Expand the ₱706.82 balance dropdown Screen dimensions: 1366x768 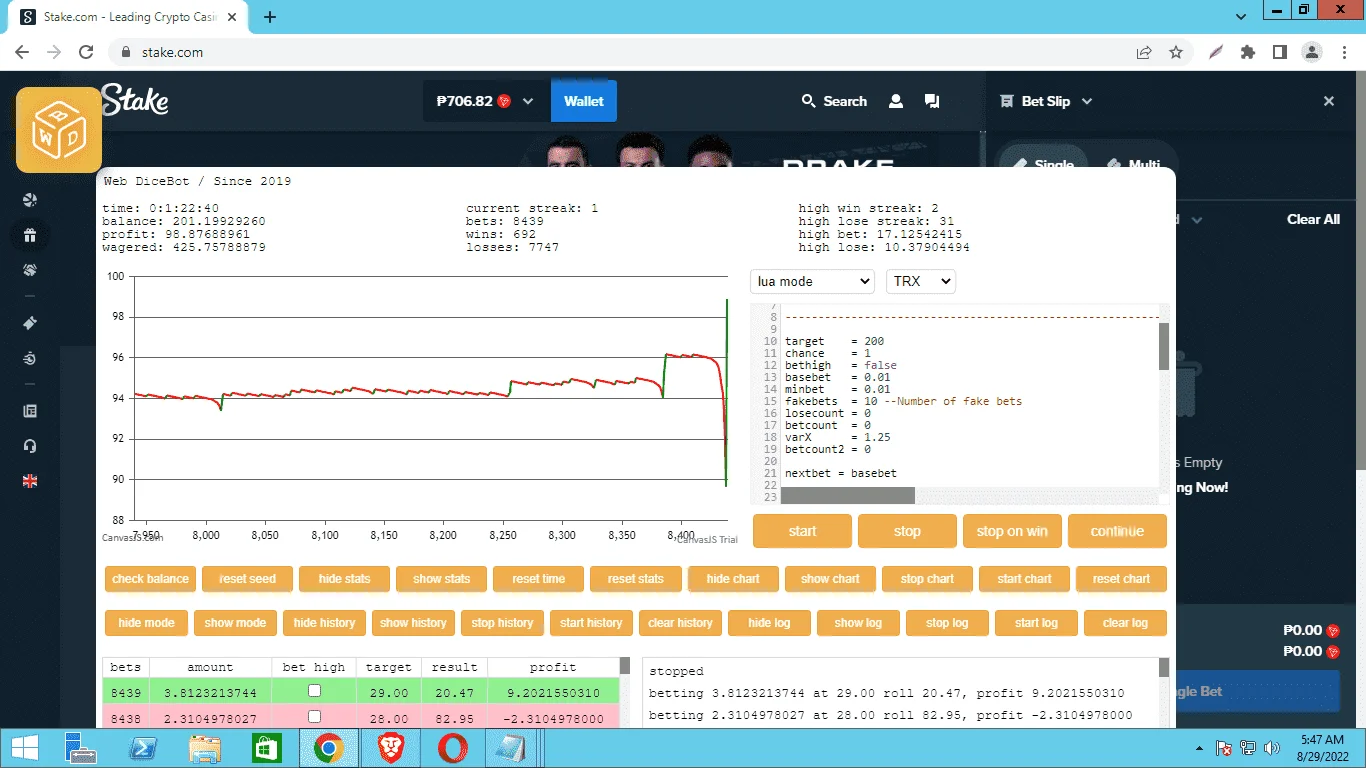[528, 101]
